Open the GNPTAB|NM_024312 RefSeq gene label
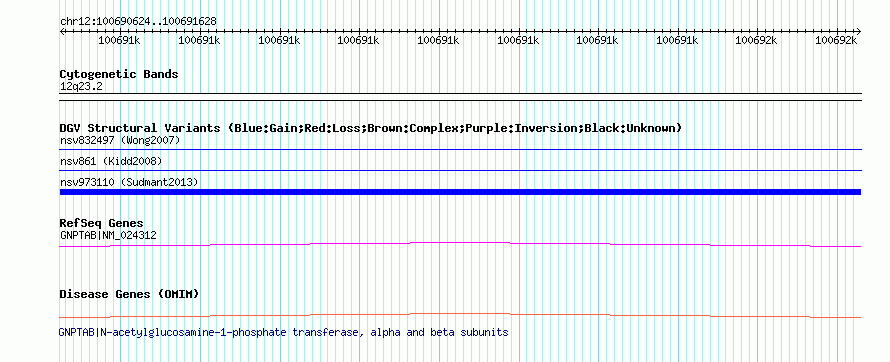The width and height of the screenshot is (890, 362). click(x=108, y=235)
